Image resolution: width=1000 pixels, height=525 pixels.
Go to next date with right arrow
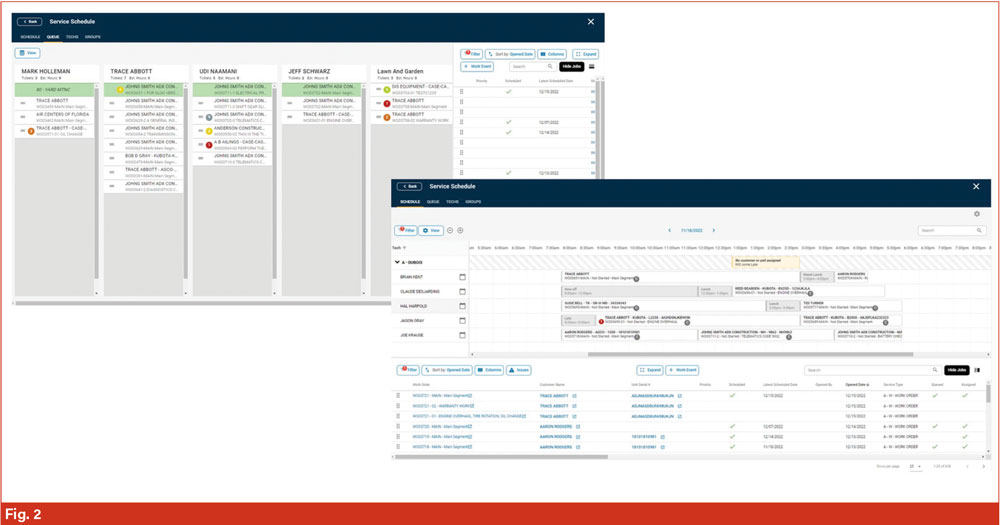714,230
